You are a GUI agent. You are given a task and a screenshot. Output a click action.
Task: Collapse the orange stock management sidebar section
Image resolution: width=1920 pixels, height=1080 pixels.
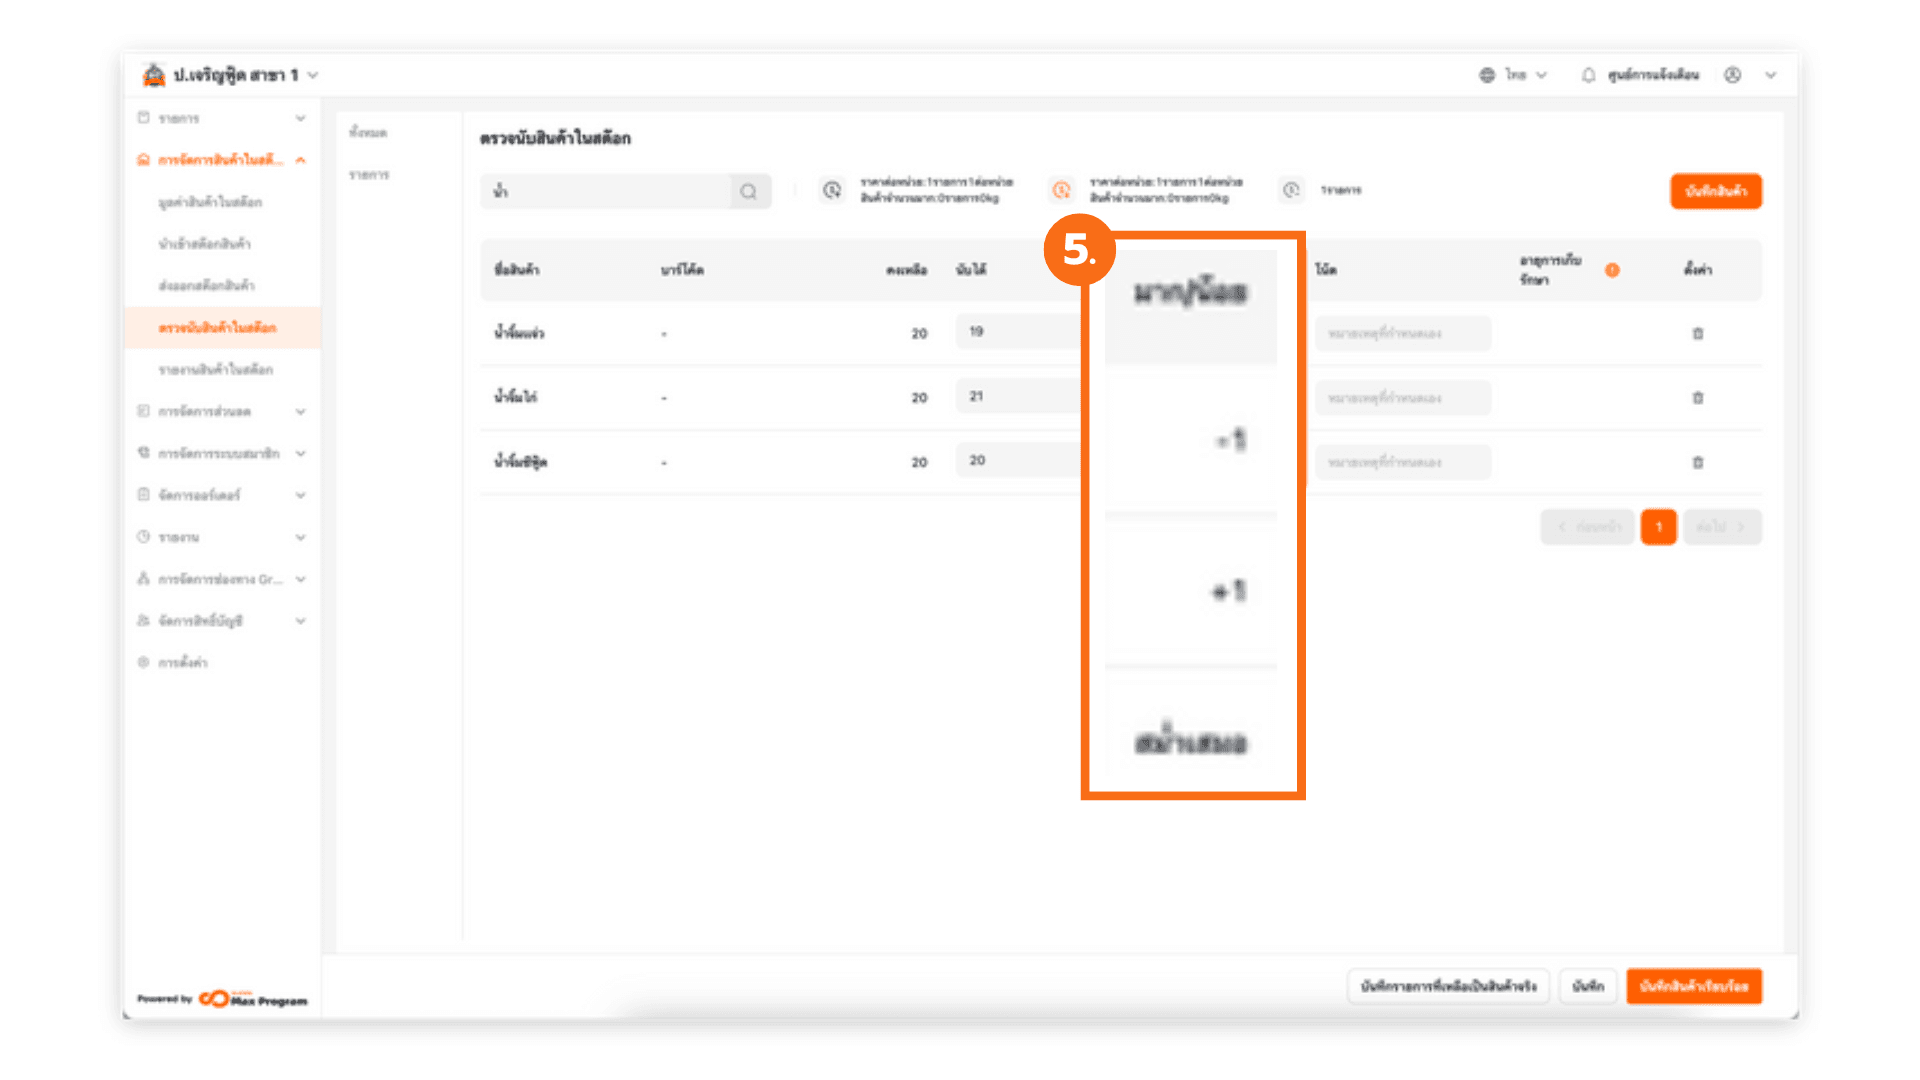300,160
